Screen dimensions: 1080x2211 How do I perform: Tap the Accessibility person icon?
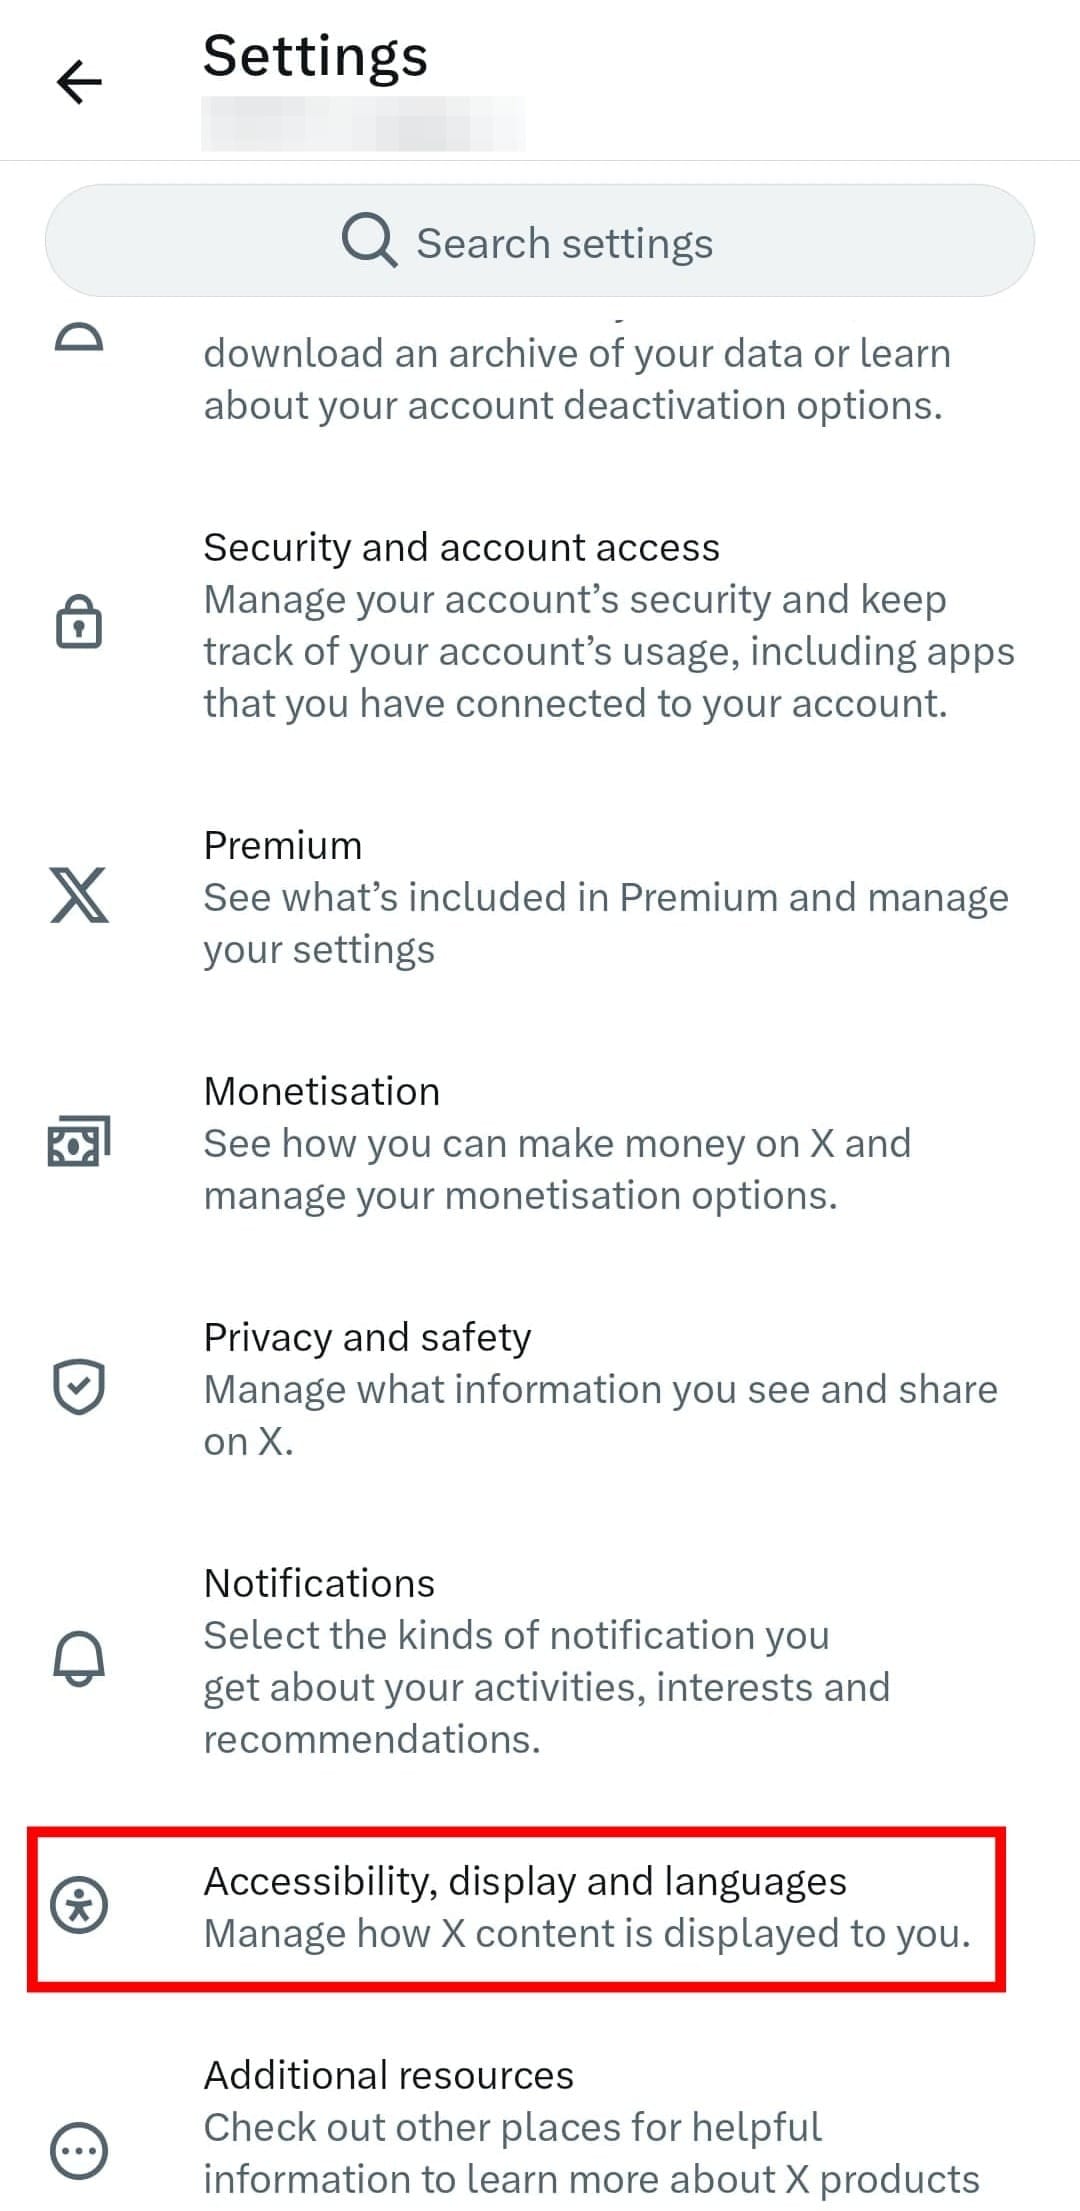[x=79, y=1905]
